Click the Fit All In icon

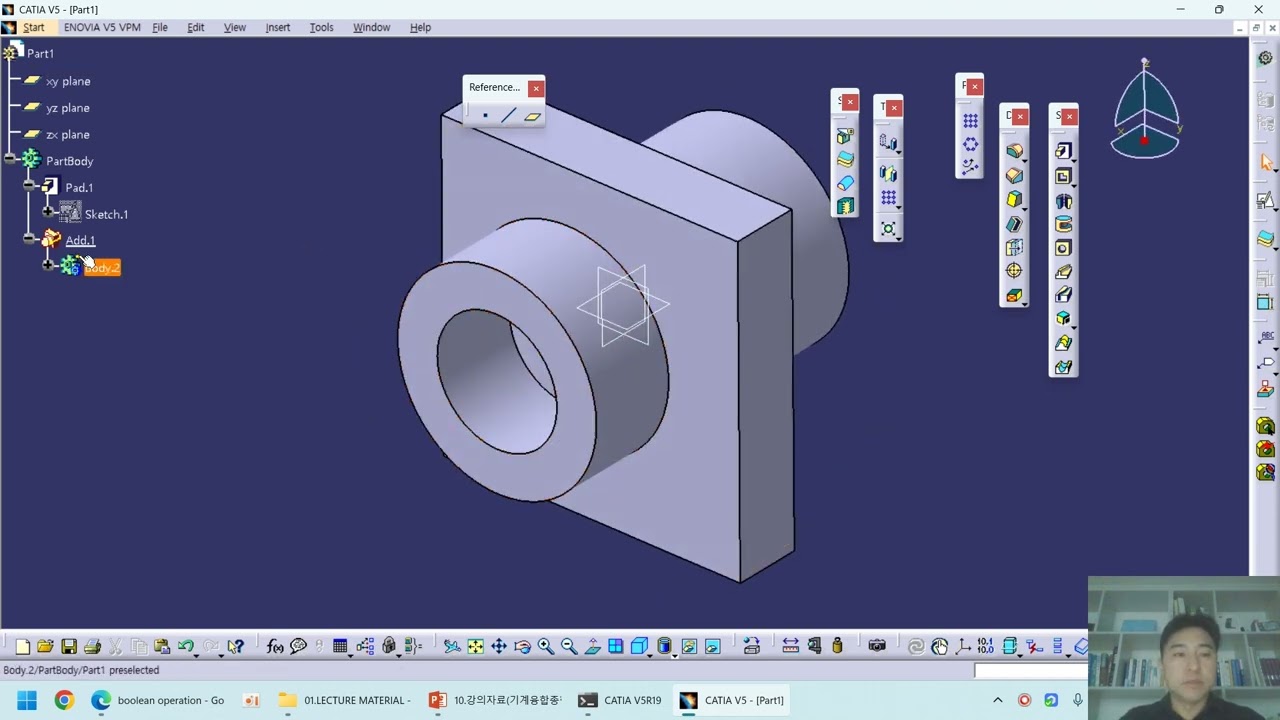[475, 647]
